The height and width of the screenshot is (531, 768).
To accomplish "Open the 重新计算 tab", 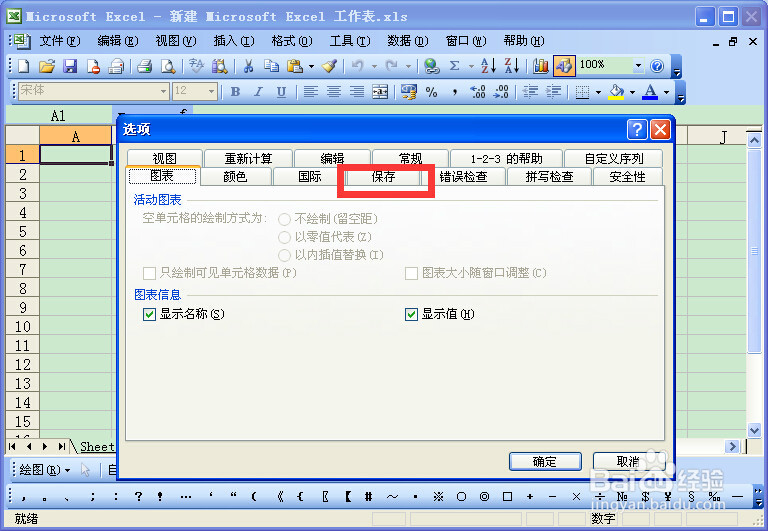I will click(x=248, y=158).
